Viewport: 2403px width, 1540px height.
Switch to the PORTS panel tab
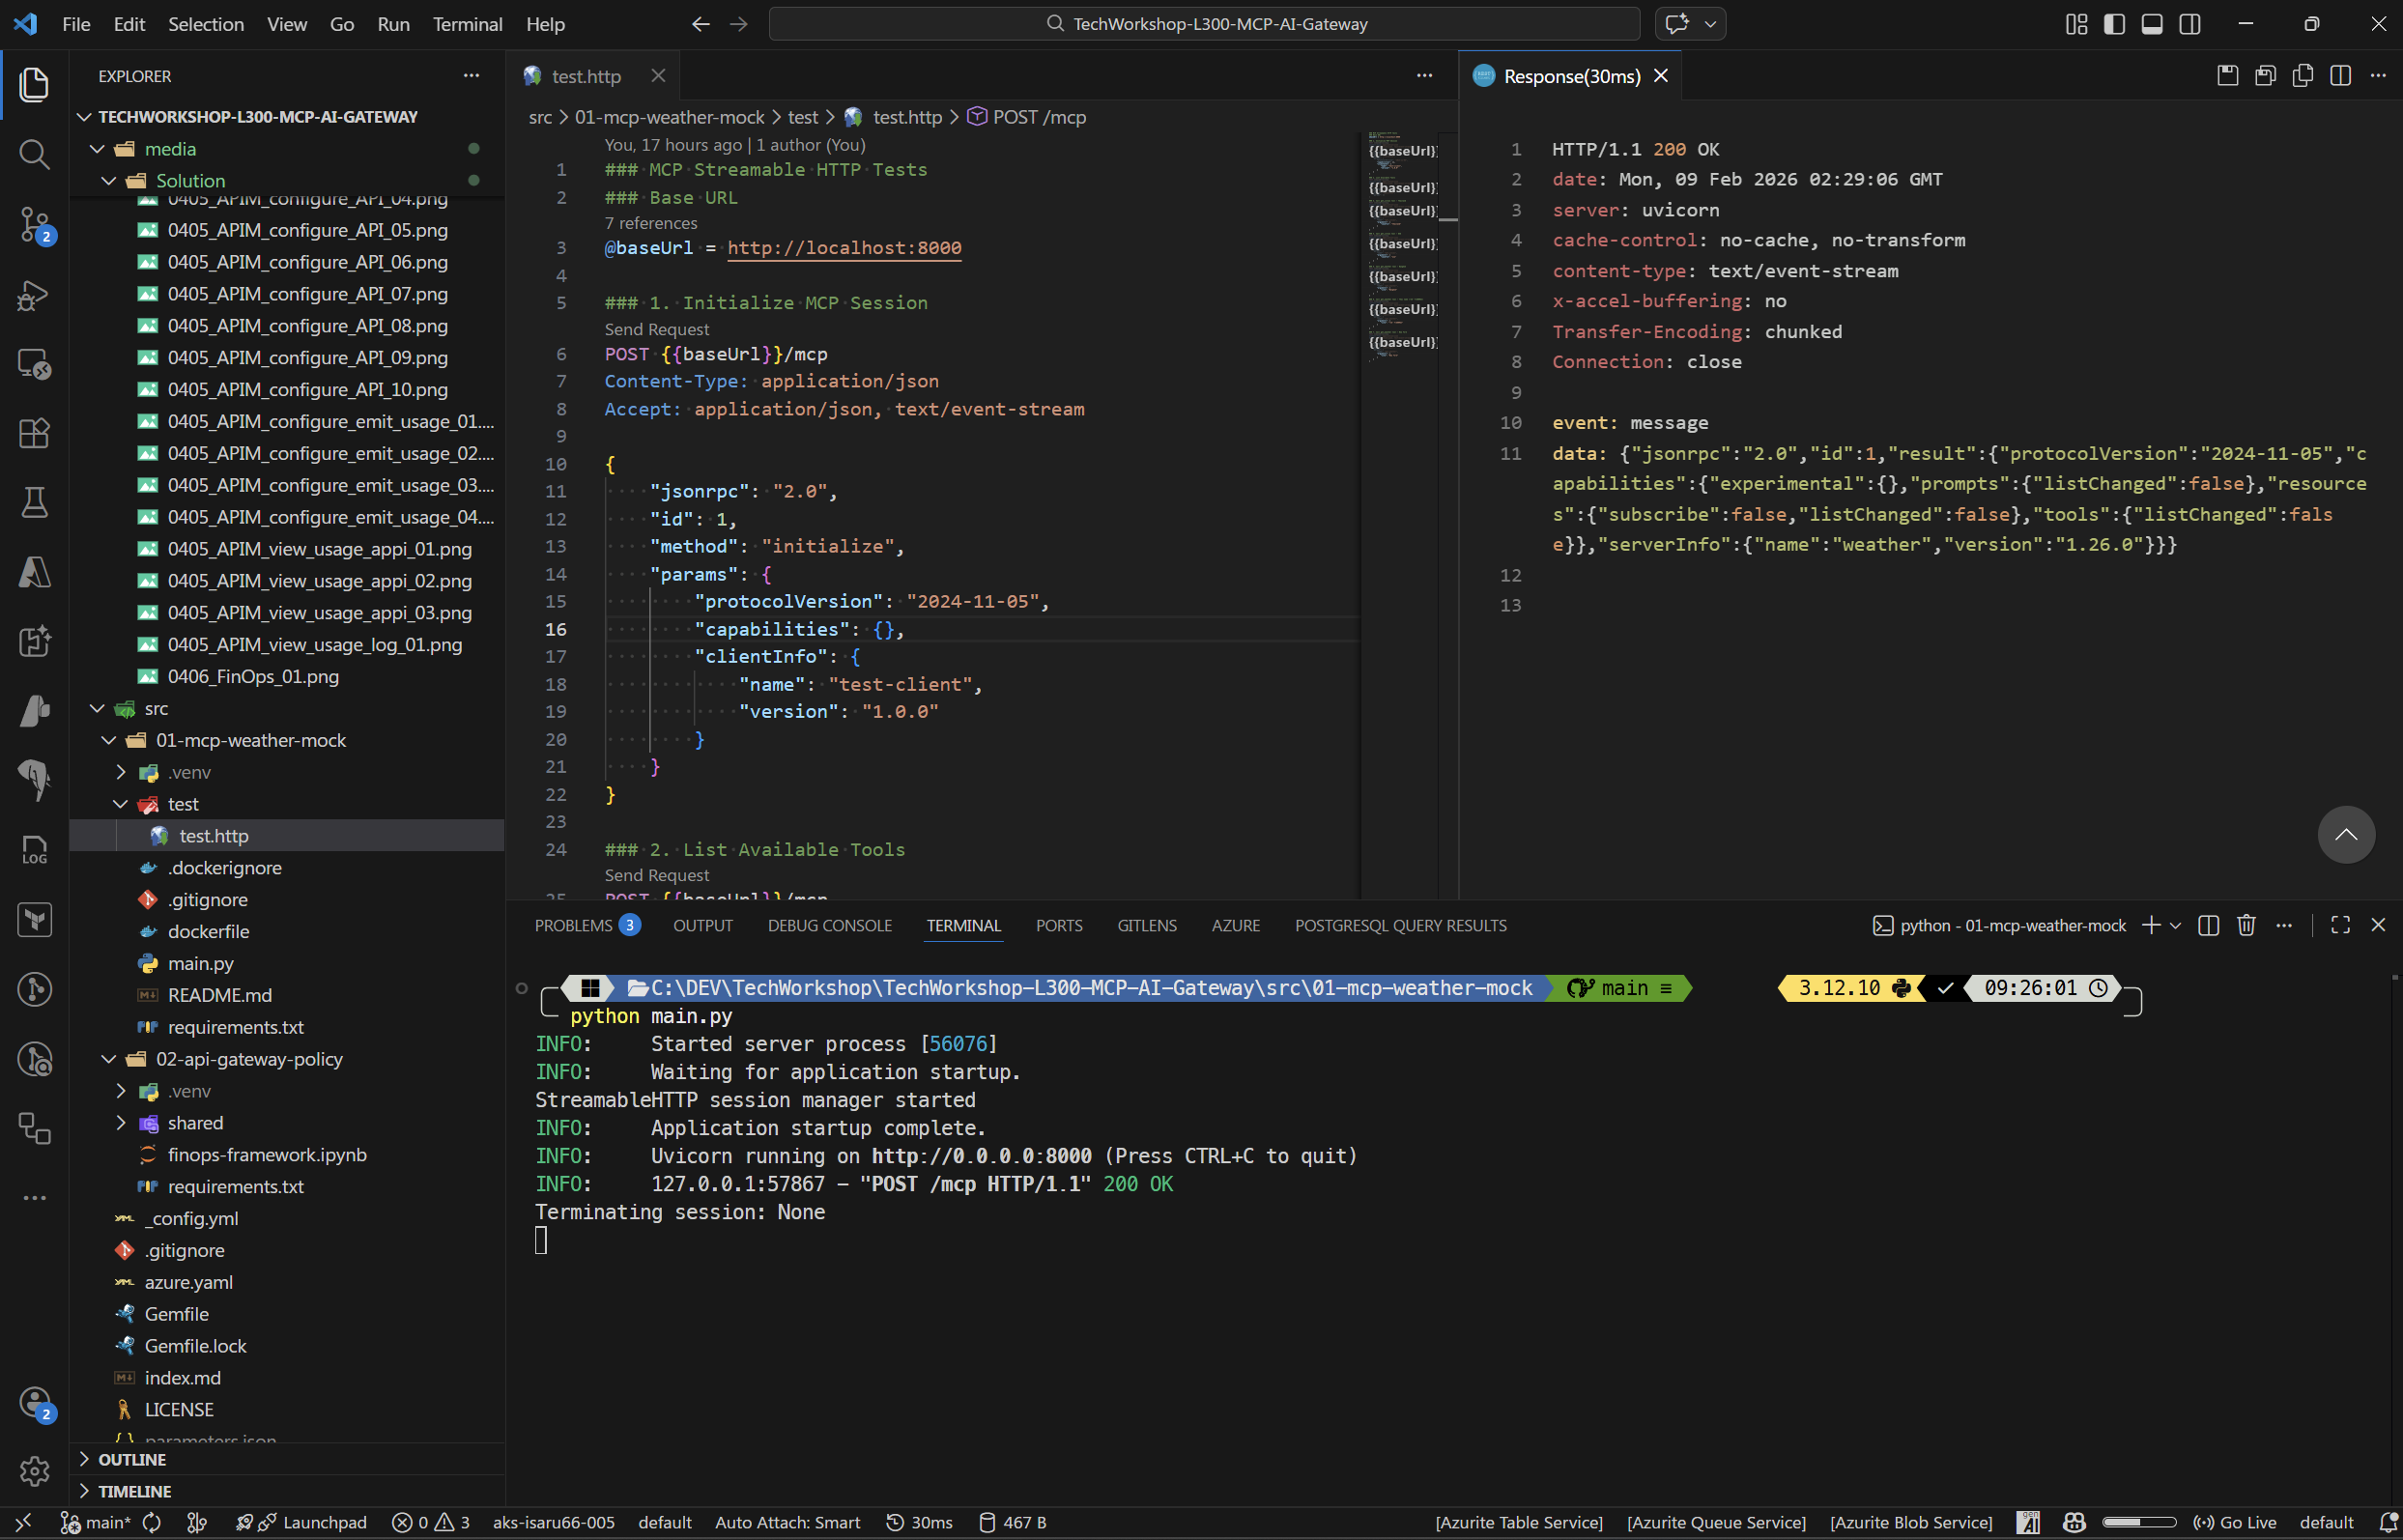click(x=1058, y=925)
